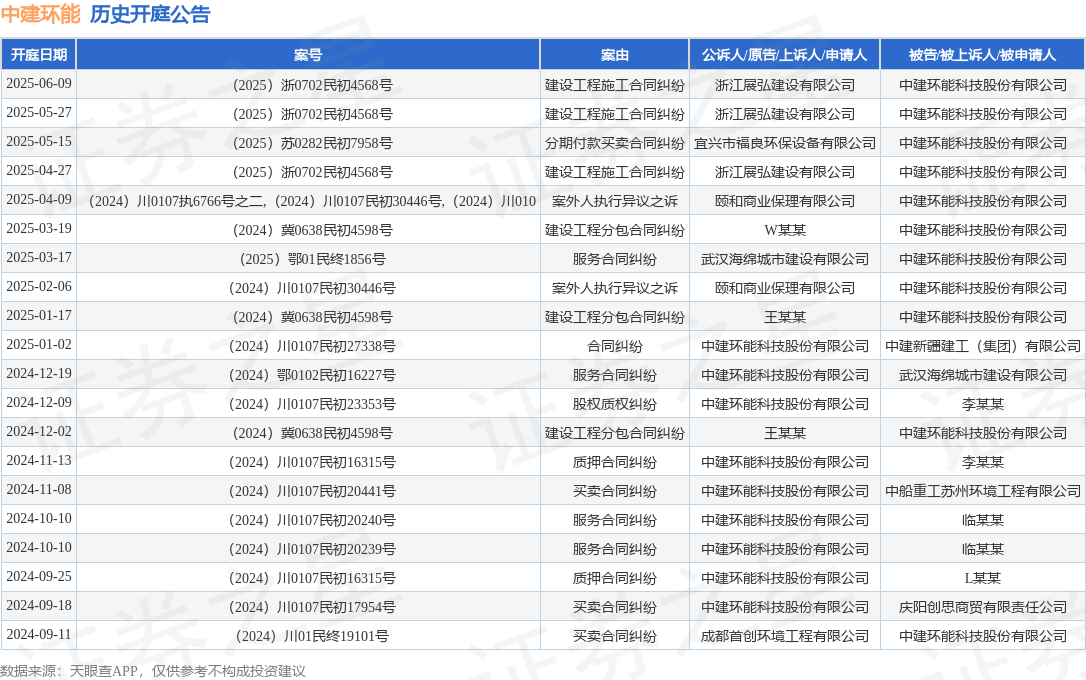The image size is (1086, 680).
Task: Click case number (2024）川0107民初27338号
Action: pos(312,346)
